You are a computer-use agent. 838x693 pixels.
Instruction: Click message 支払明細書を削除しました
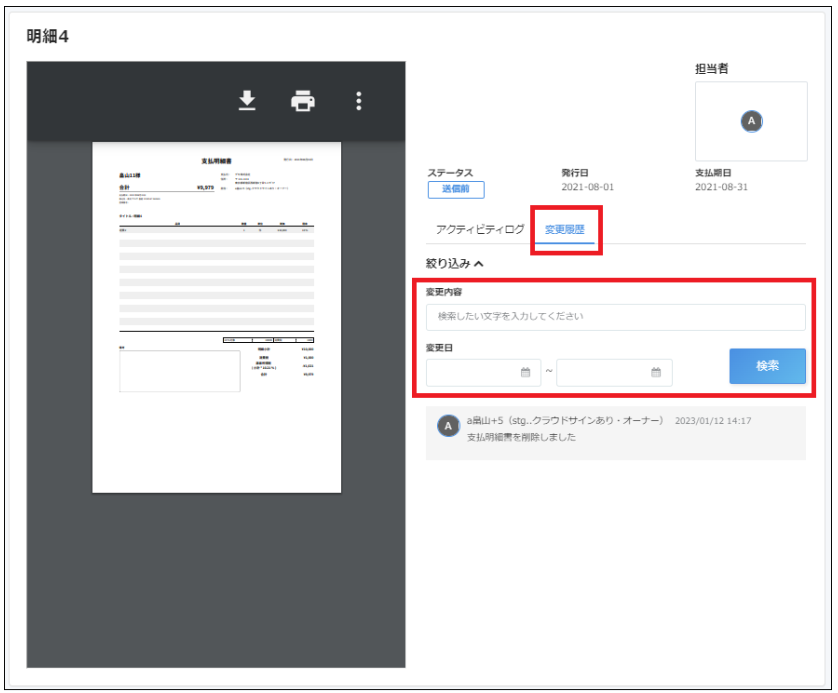(x=521, y=437)
